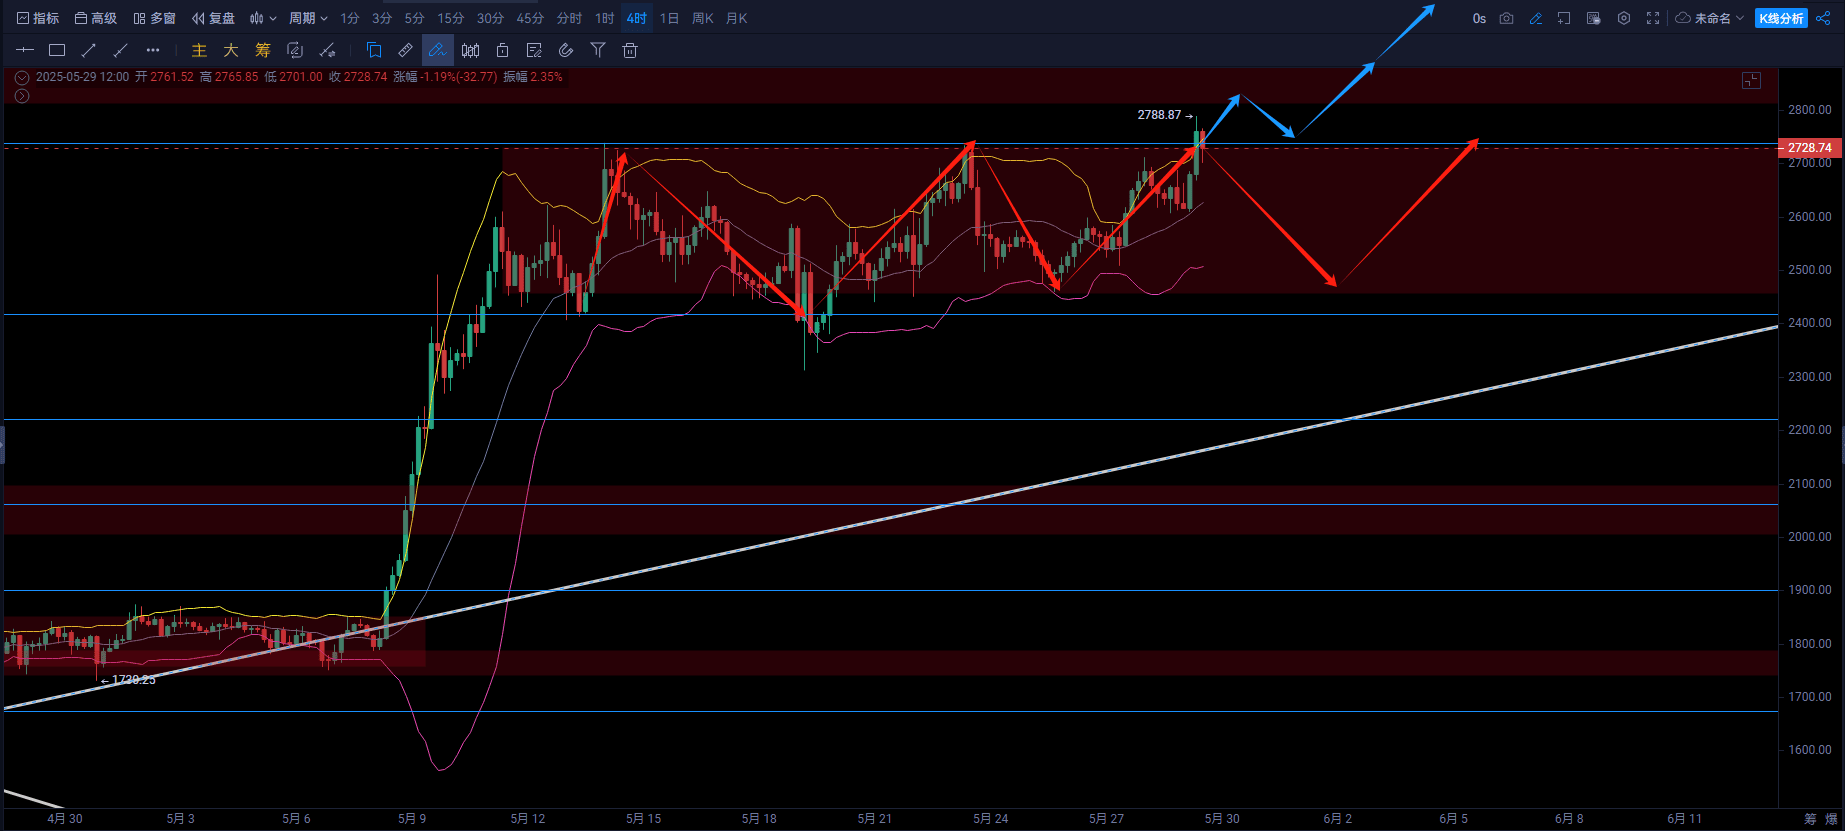Viewport: 1845px width, 831px height.
Task: Select the trend line drawing tool
Action: pyautogui.click(x=89, y=50)
